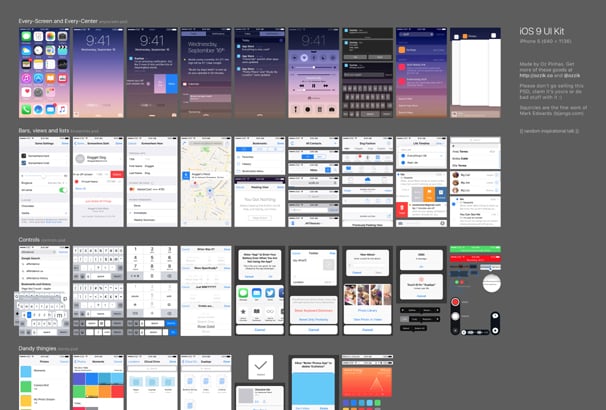This screenshot has height=410, width=606.
Task: Tap Messages icon in the share sheet
Action: pos(243,293)
